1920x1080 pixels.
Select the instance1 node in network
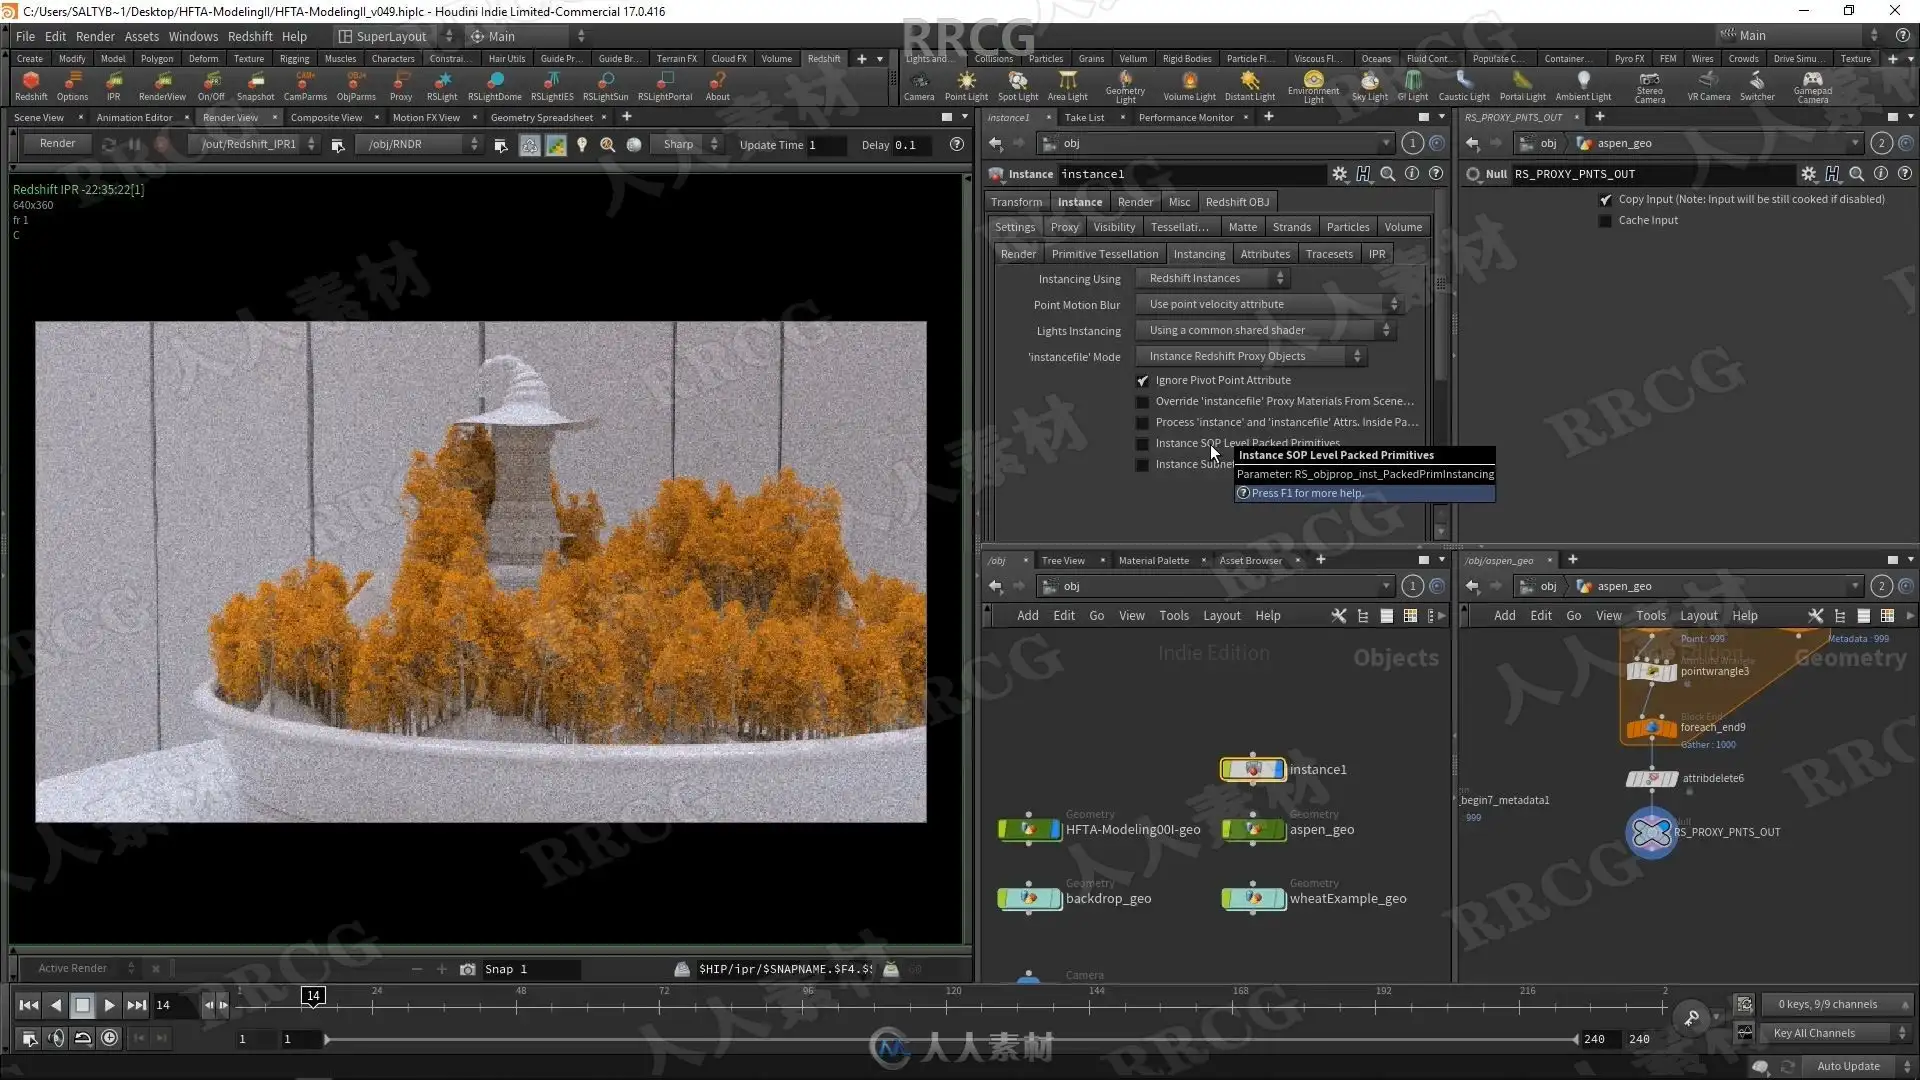[1252, 769]
